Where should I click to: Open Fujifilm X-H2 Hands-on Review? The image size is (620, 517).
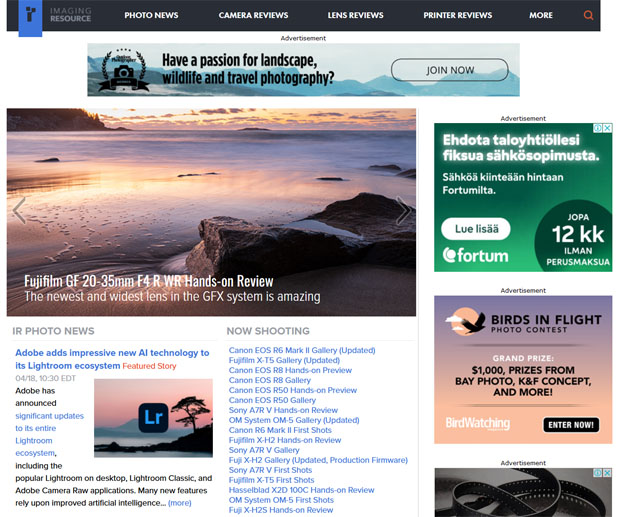[x=285, y=440]
